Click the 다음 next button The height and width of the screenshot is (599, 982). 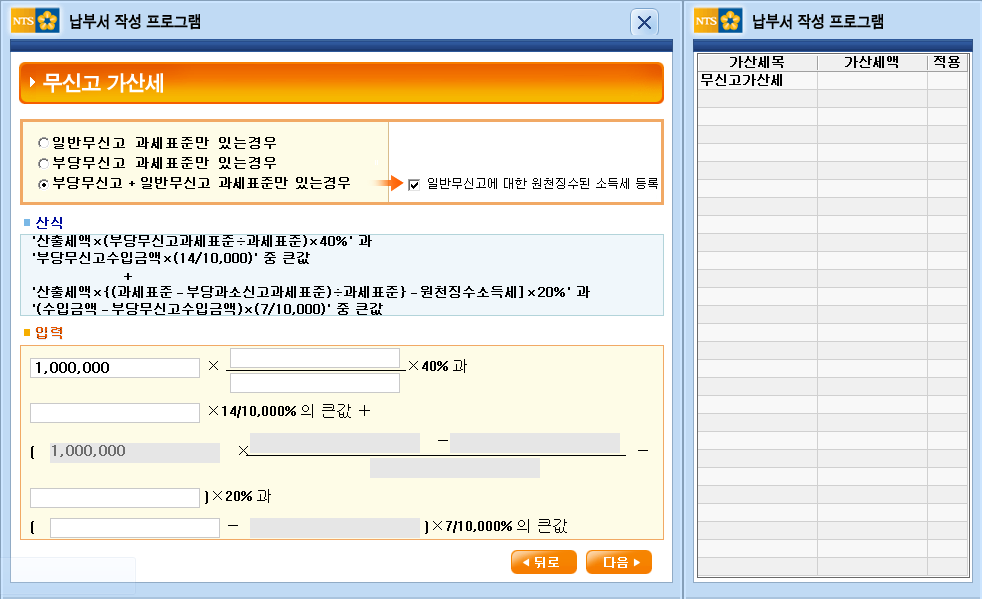pyautogui.click(x=619, y=562)
